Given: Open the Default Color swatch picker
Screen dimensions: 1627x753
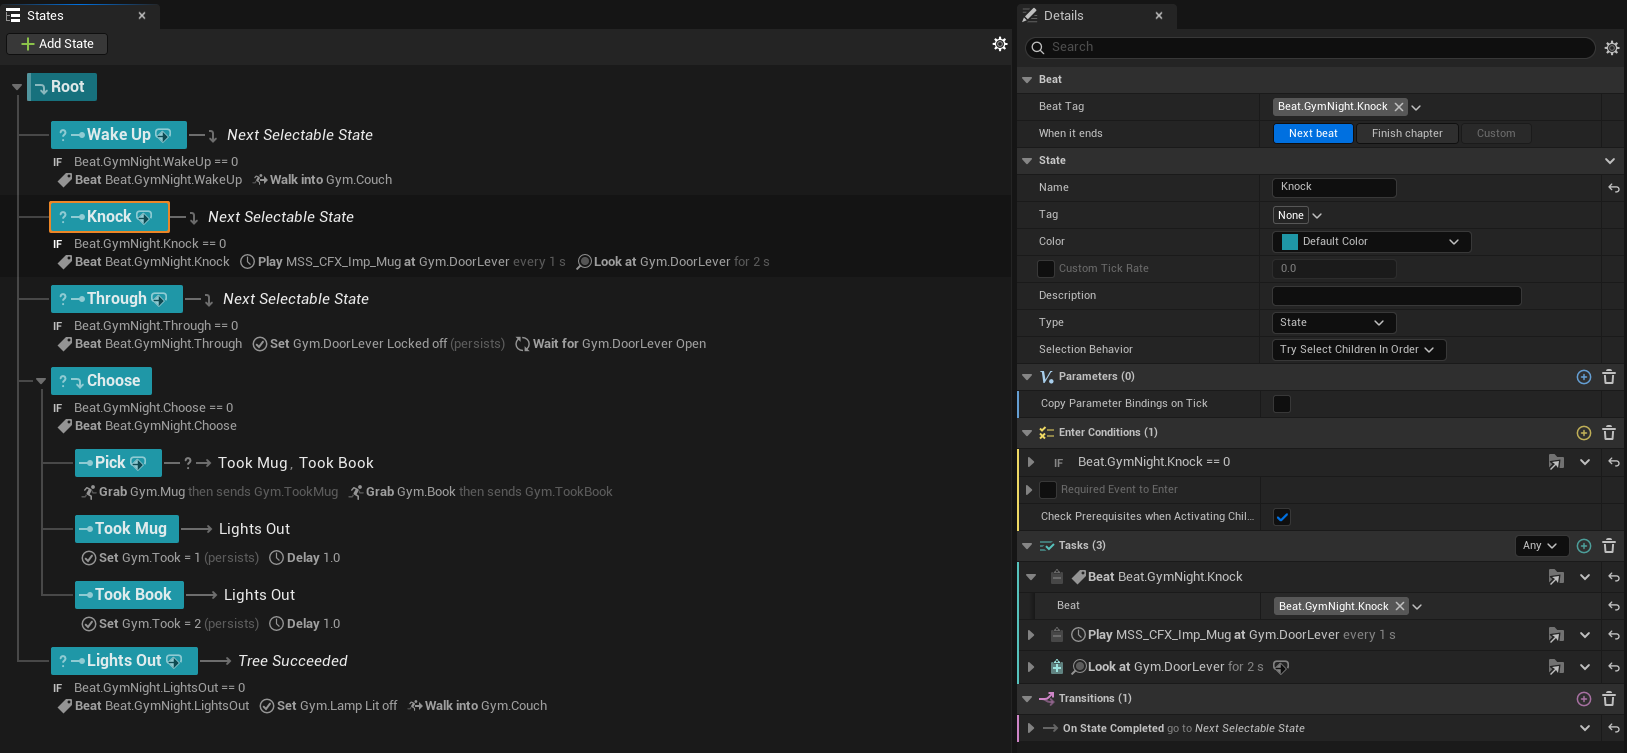Looking at the screenshot, I should click(1371, 242).
